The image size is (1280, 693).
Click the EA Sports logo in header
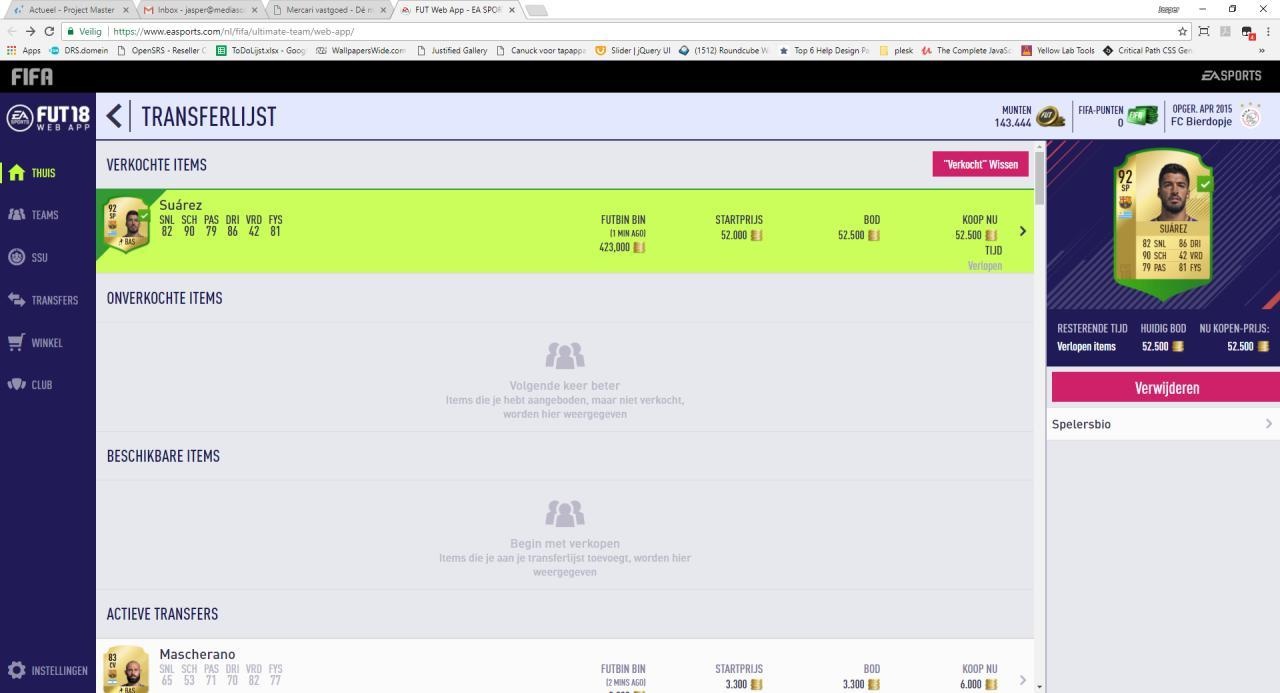click(1231, 76)
